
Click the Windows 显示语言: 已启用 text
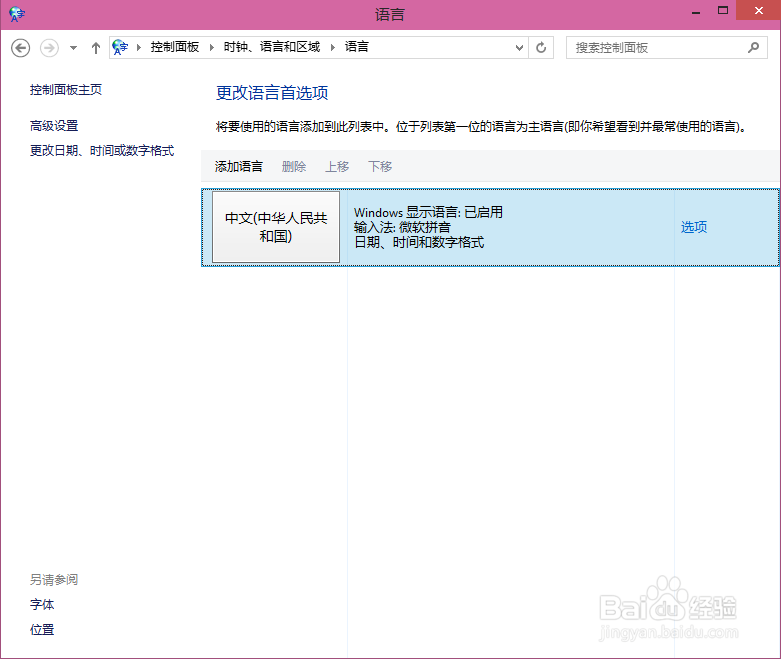point(428,212)
